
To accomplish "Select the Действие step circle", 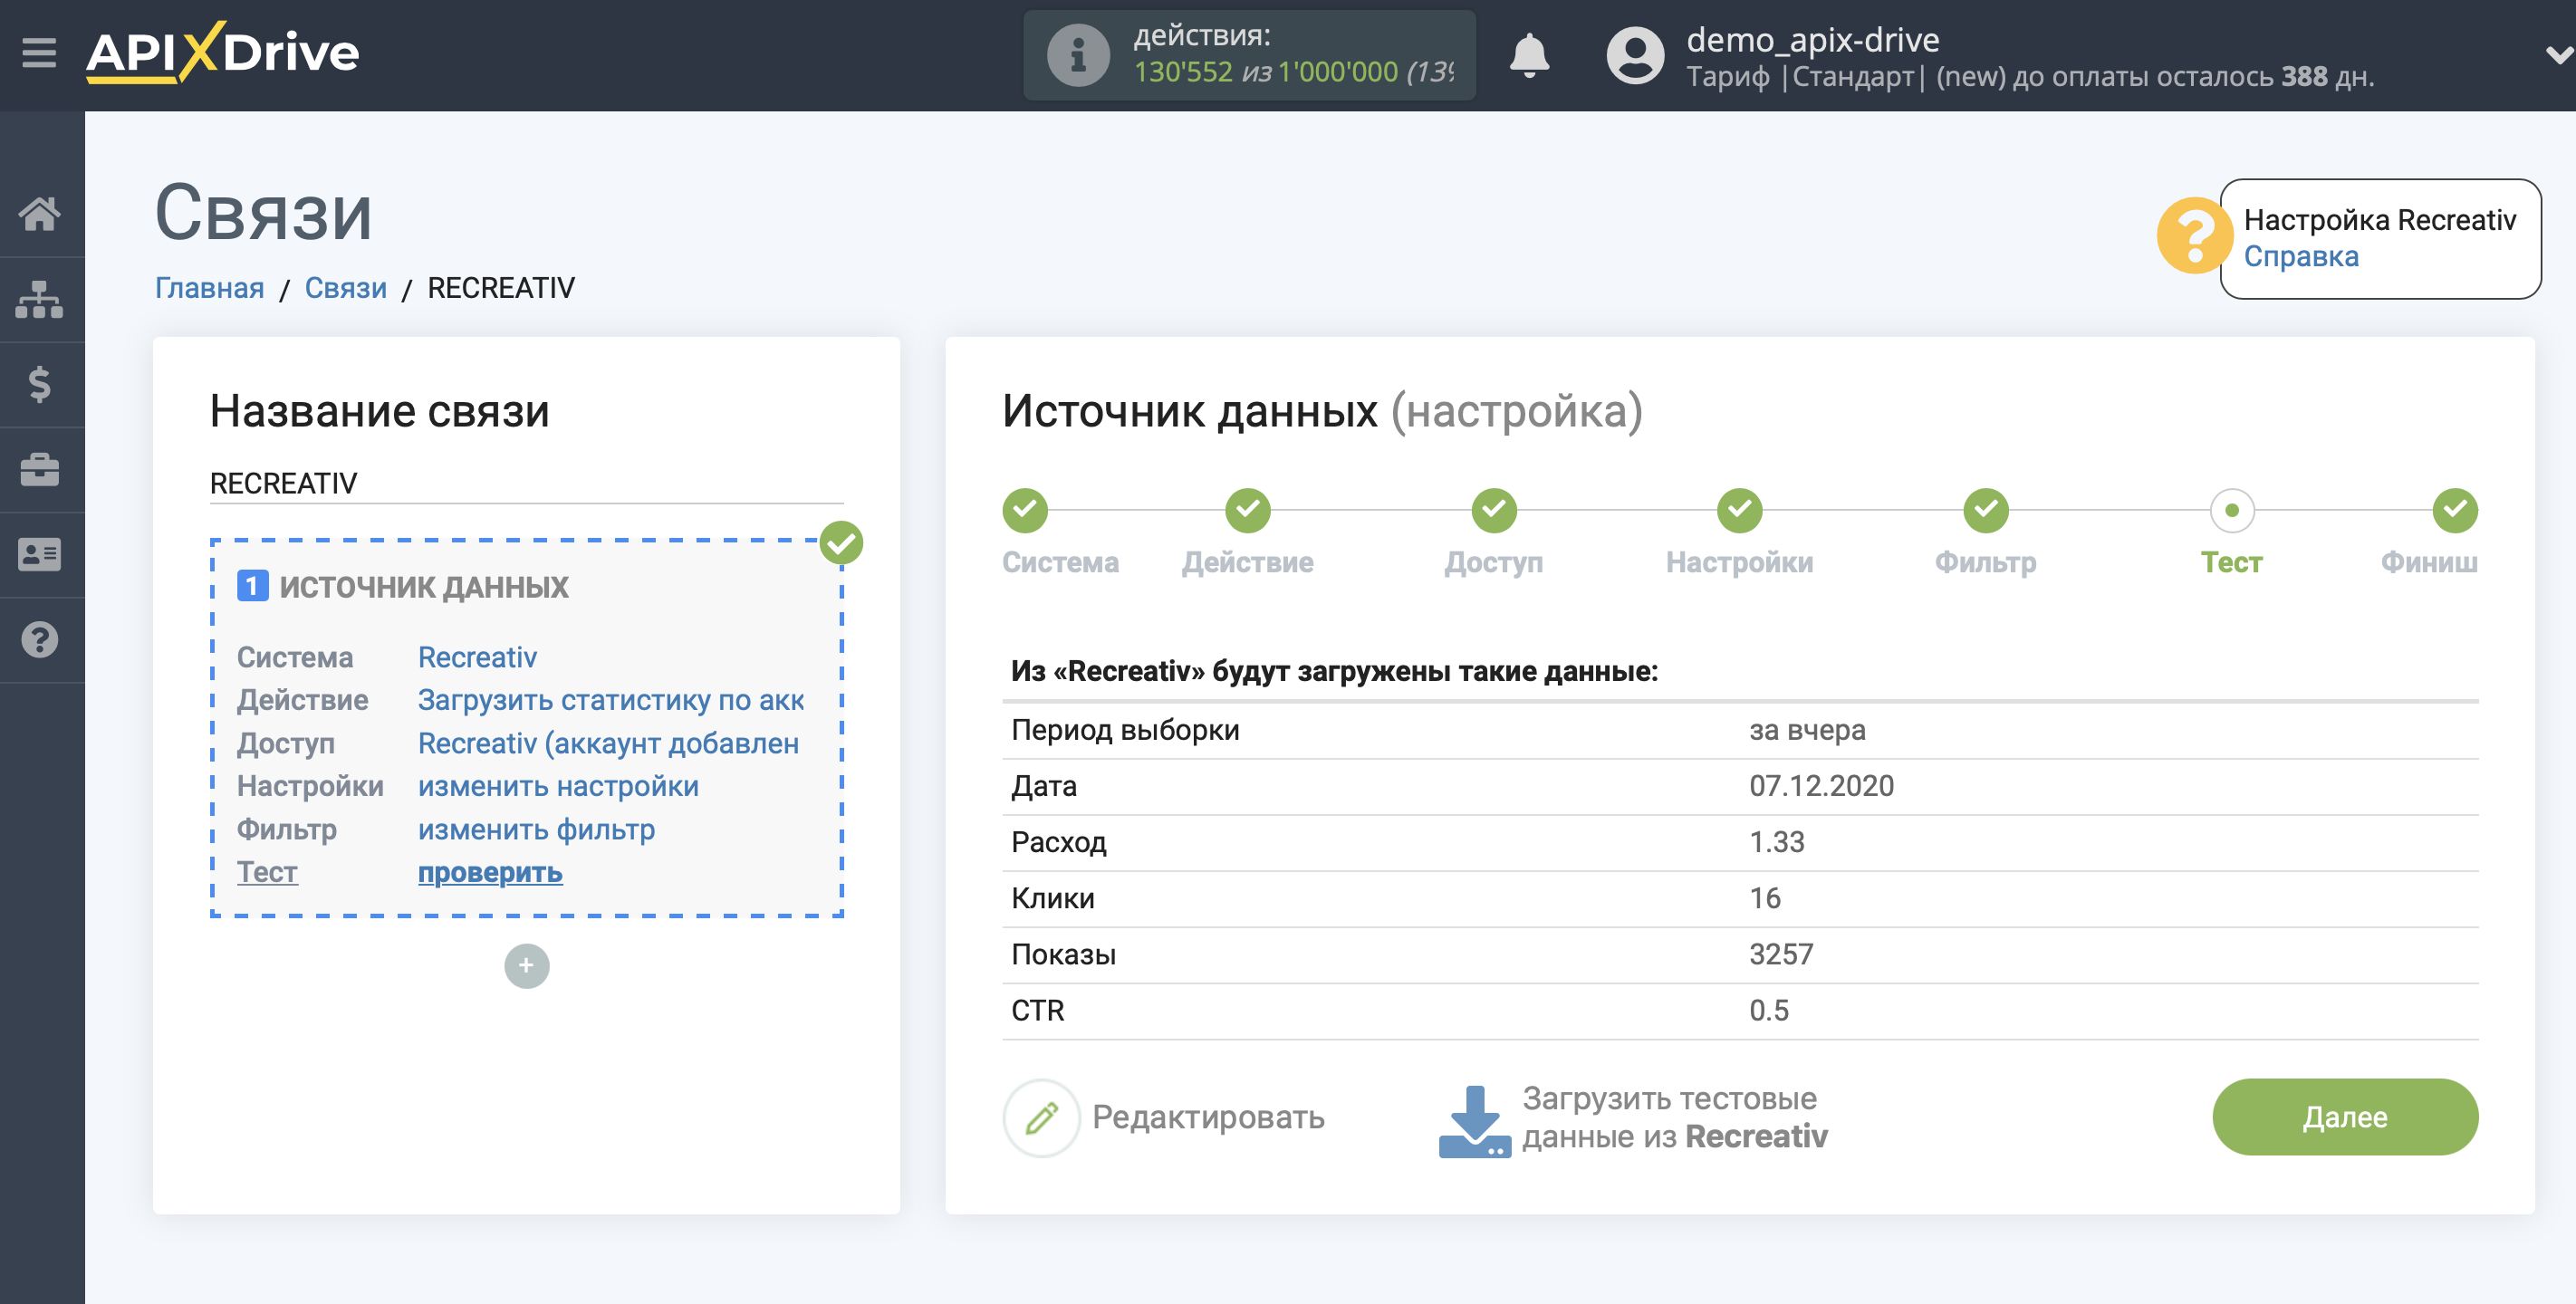I will click(1248, 510).
